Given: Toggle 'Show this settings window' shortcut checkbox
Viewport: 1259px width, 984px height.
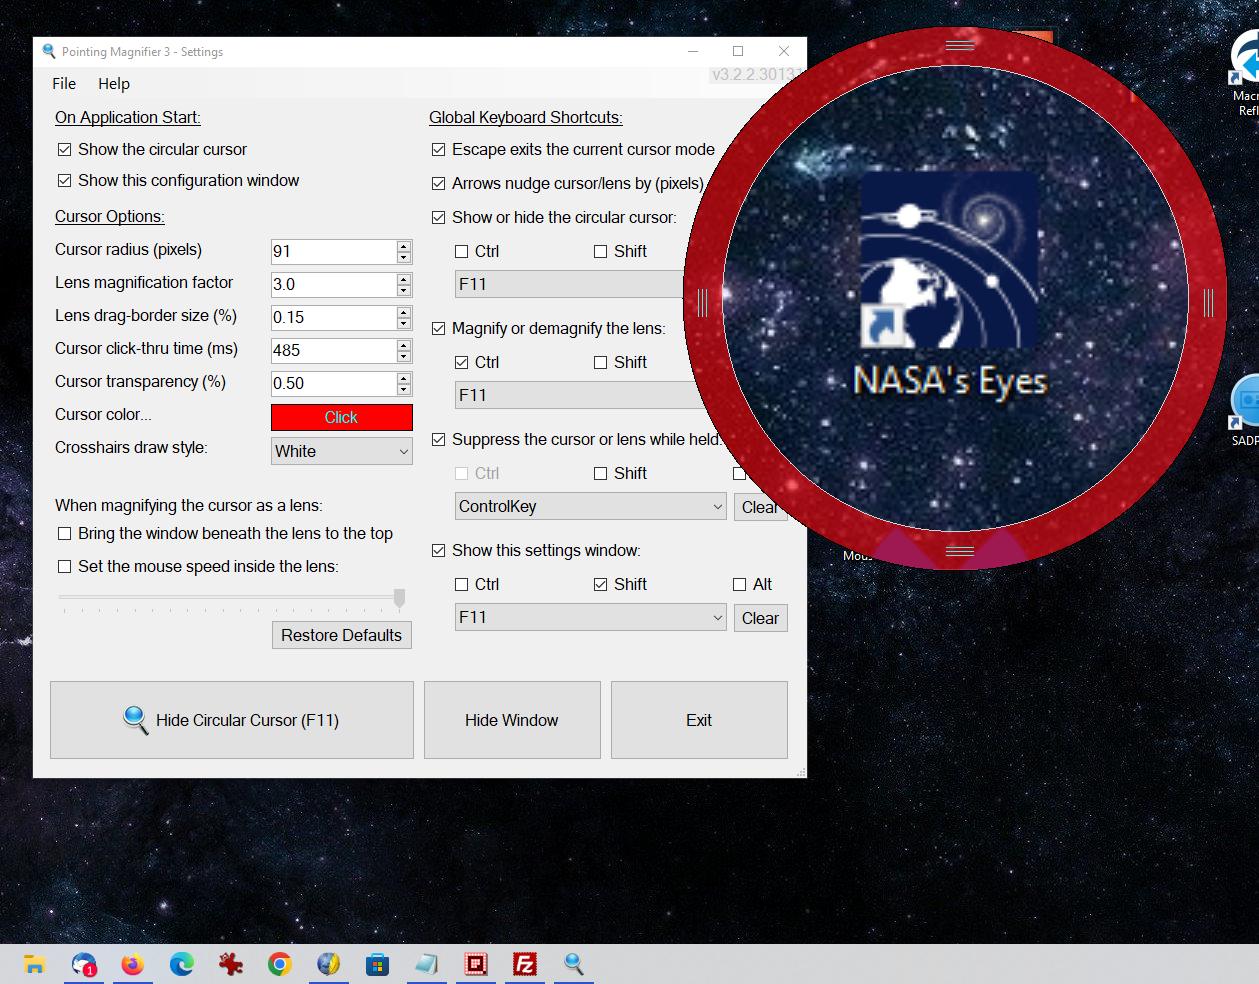Looking at the screenshot, I should click(x=438, y=550).
